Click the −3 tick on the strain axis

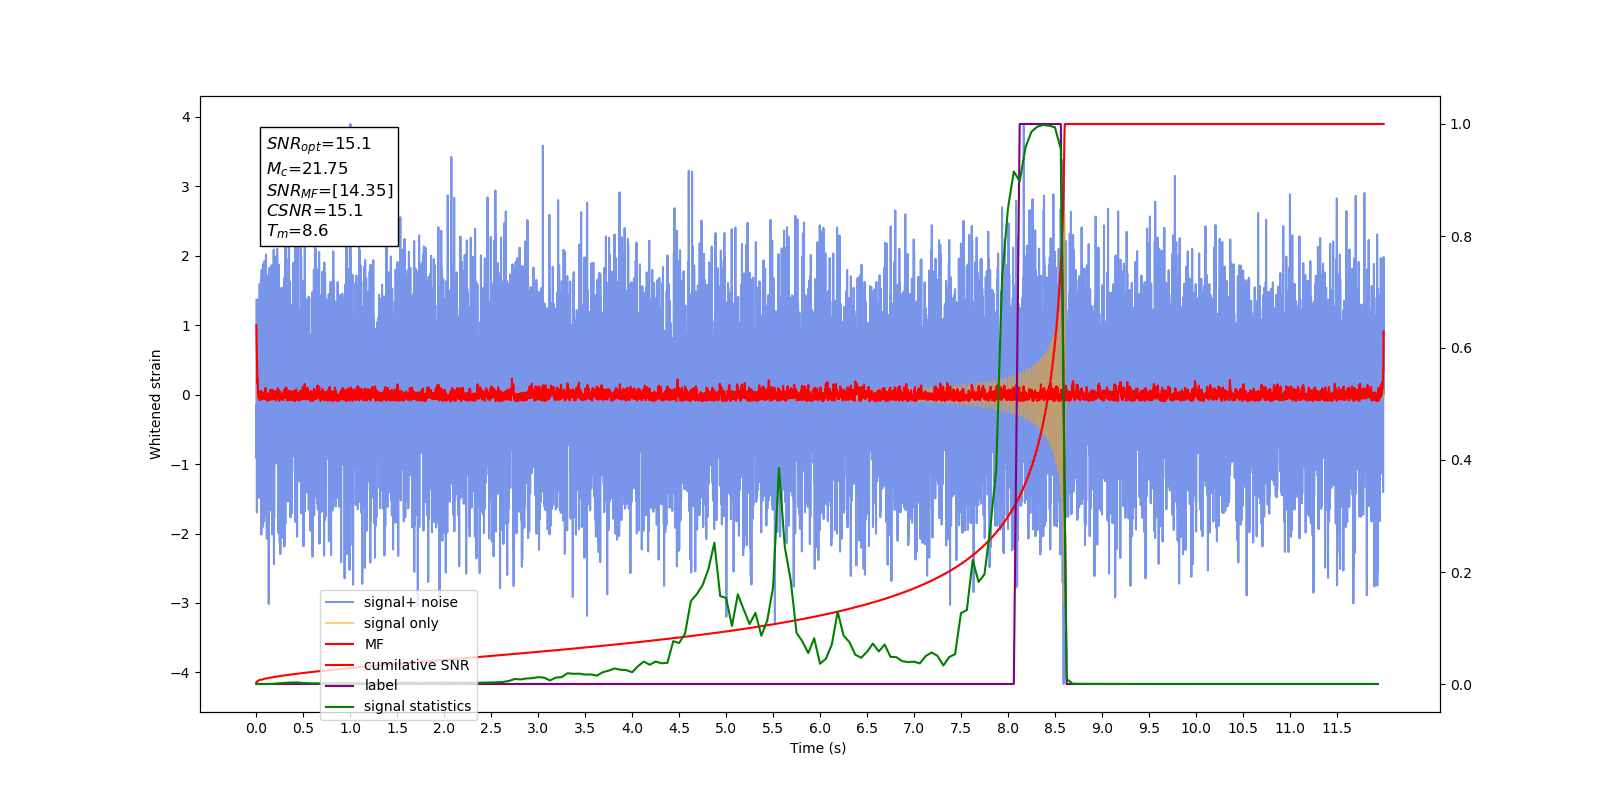[181, 603]
